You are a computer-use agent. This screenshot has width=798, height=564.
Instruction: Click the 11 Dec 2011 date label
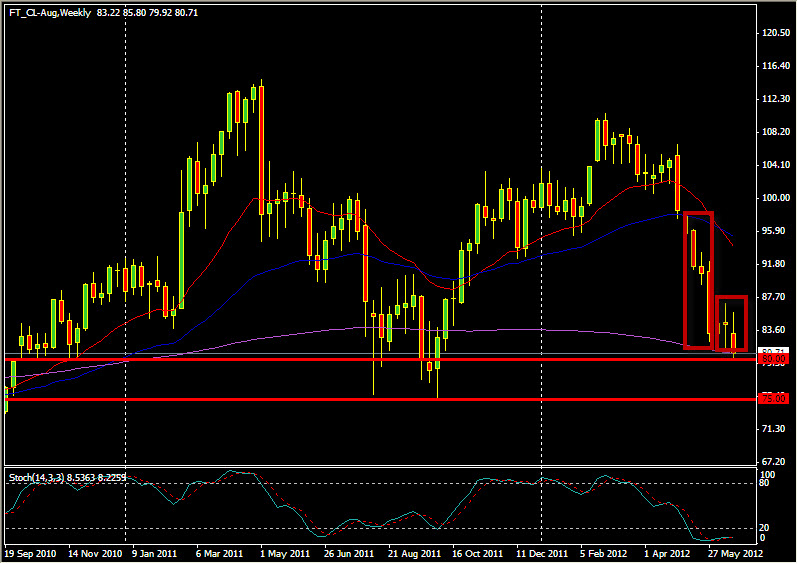coord(541,552)
